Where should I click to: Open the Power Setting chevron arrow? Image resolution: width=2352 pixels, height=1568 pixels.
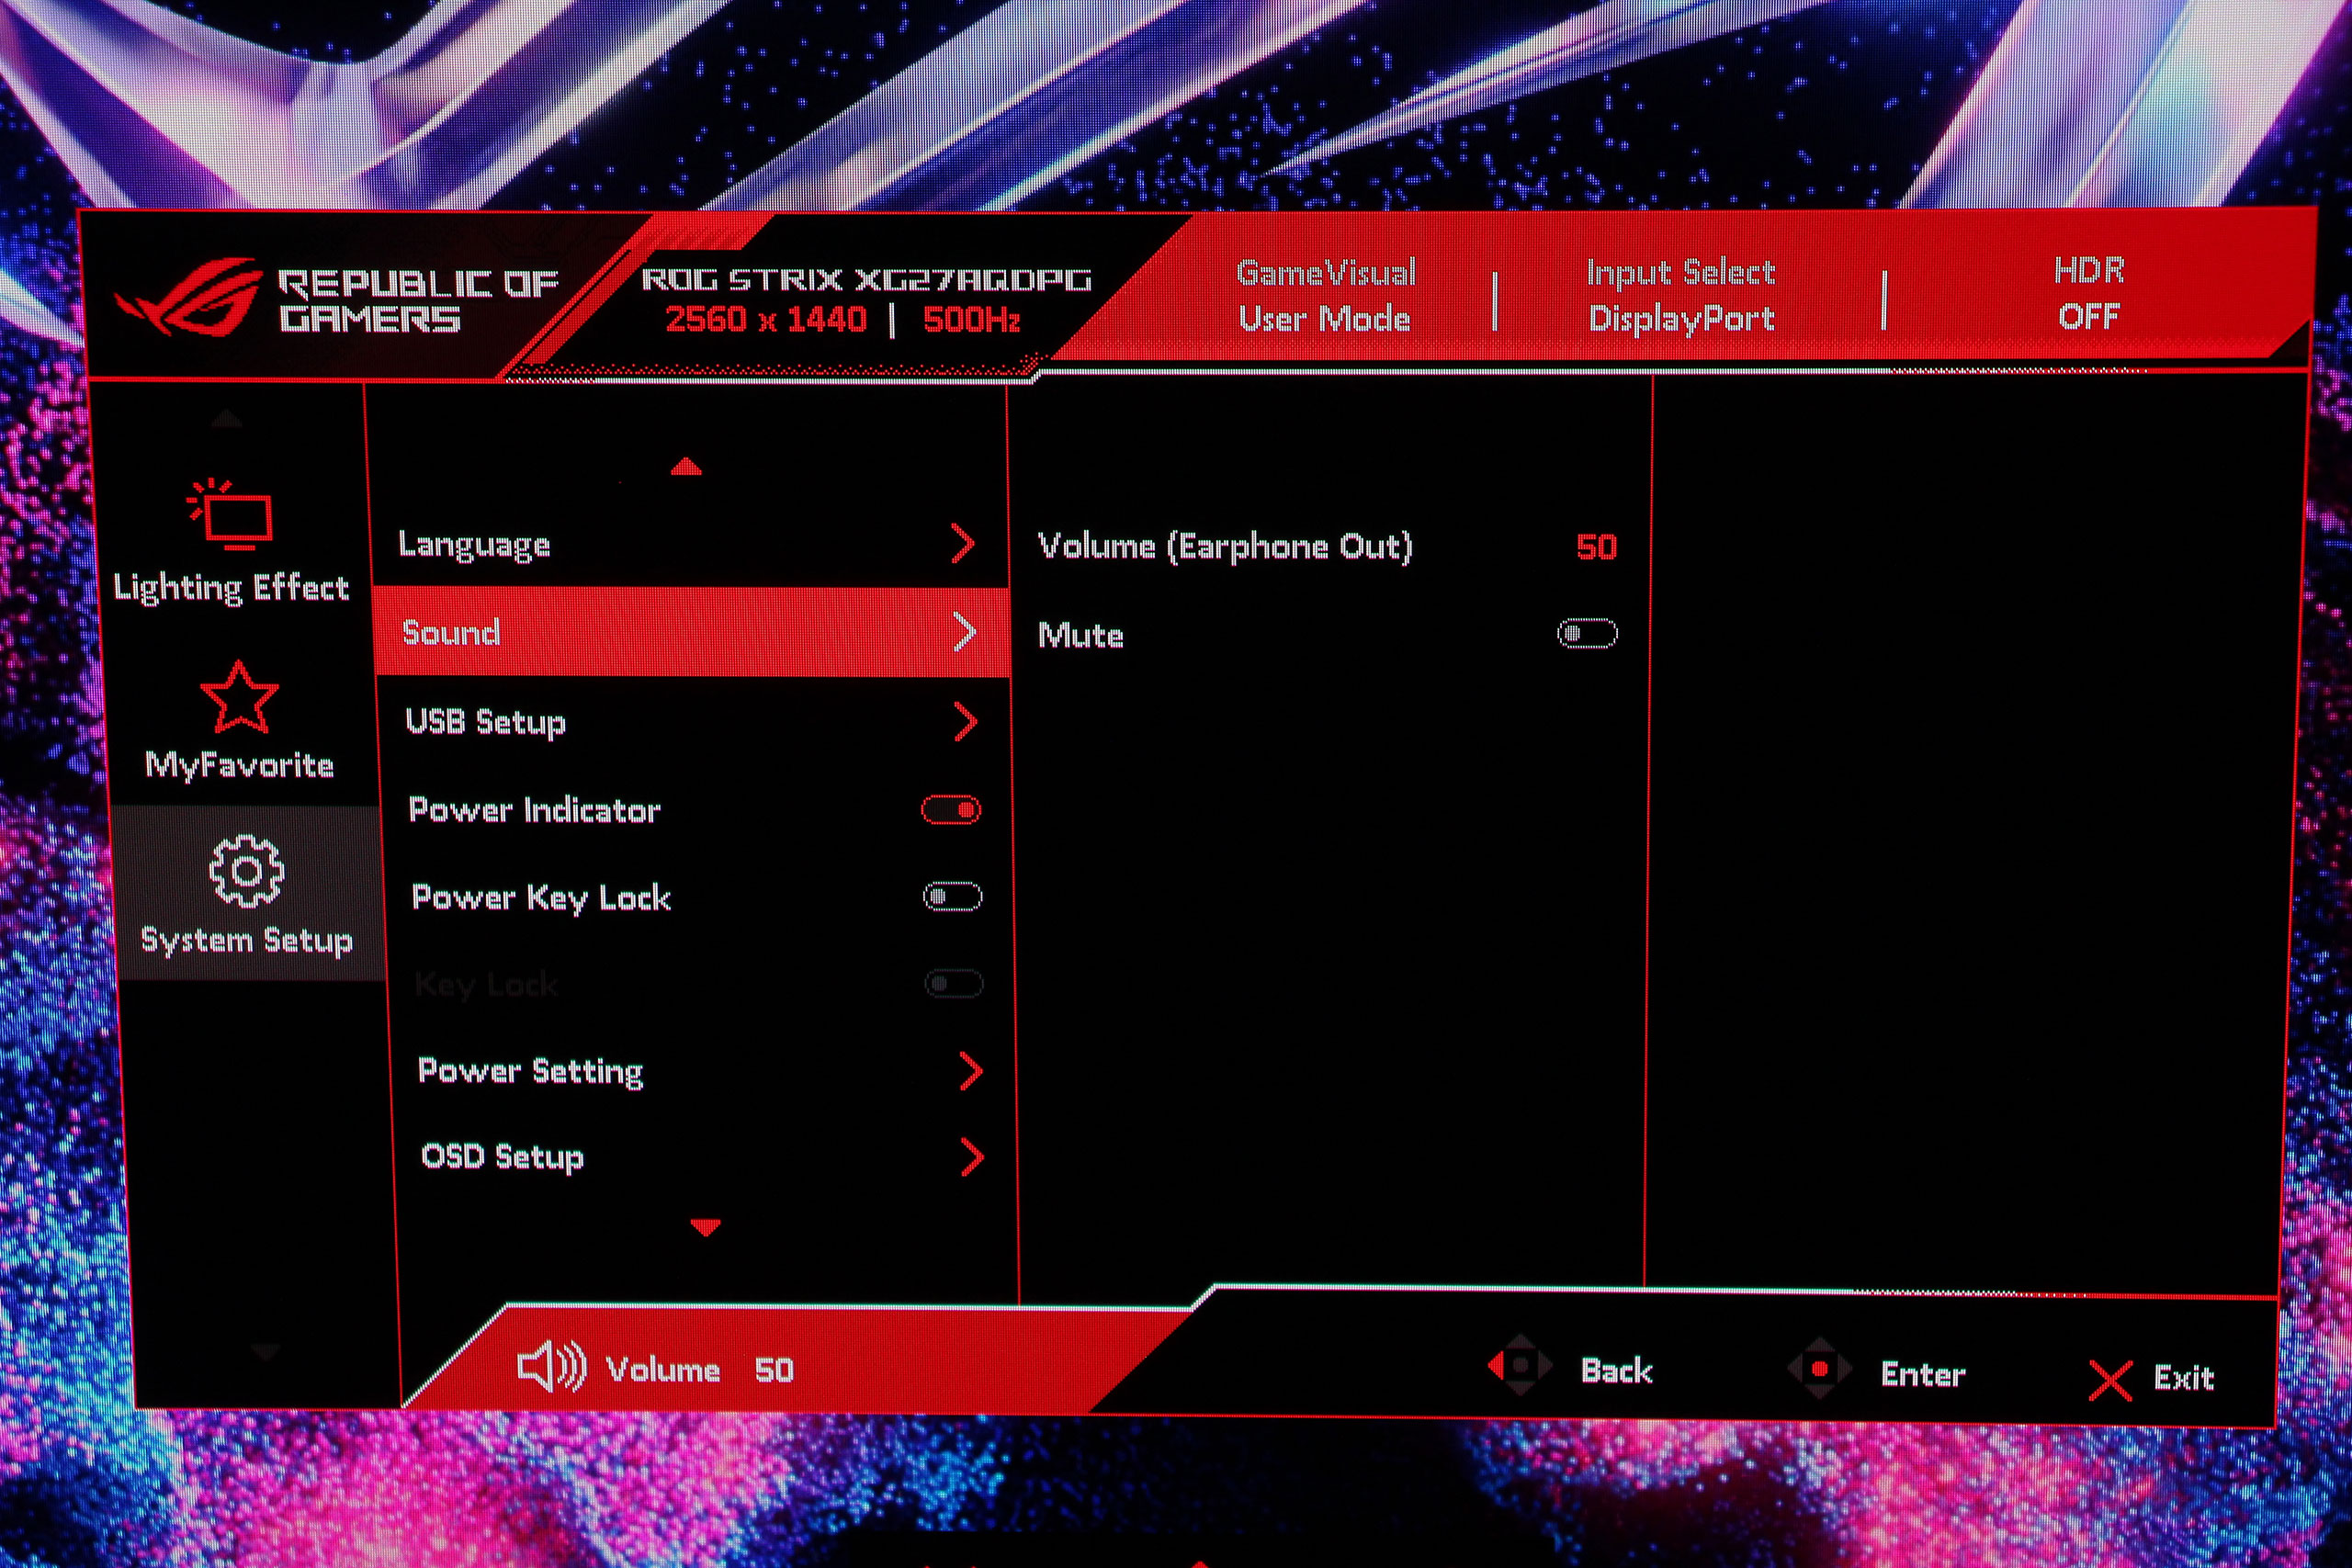(x=970, y=1071)
